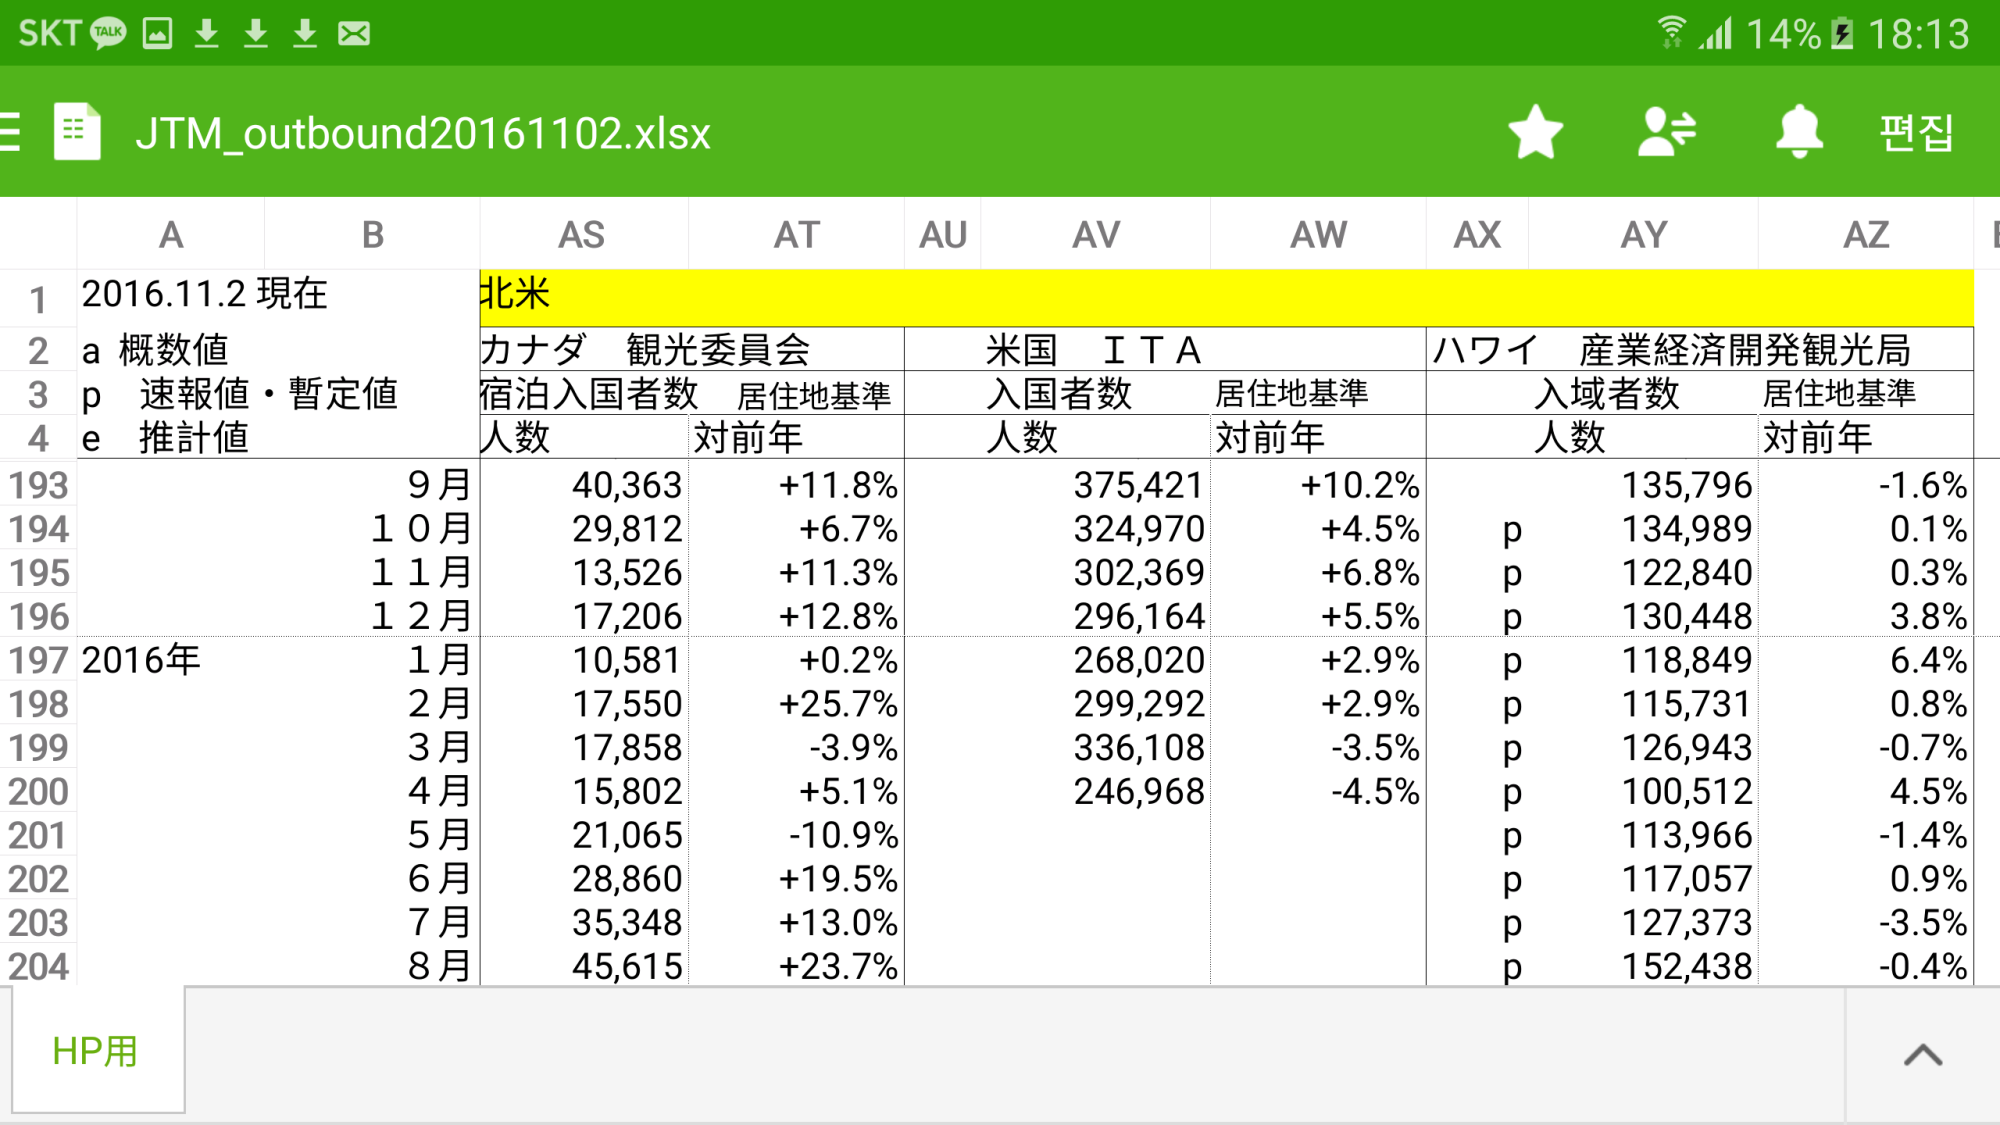
Task: Select cell with value +10.2%
Action: point(1318,485)
